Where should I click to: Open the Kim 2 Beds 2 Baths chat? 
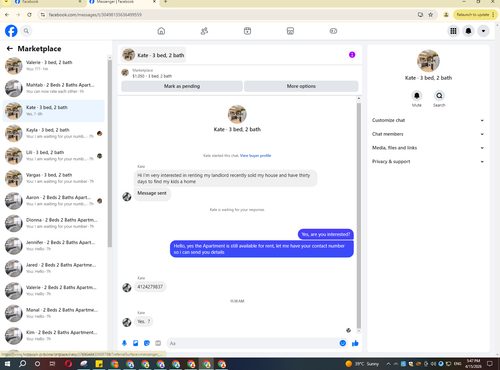click(54, 336)
